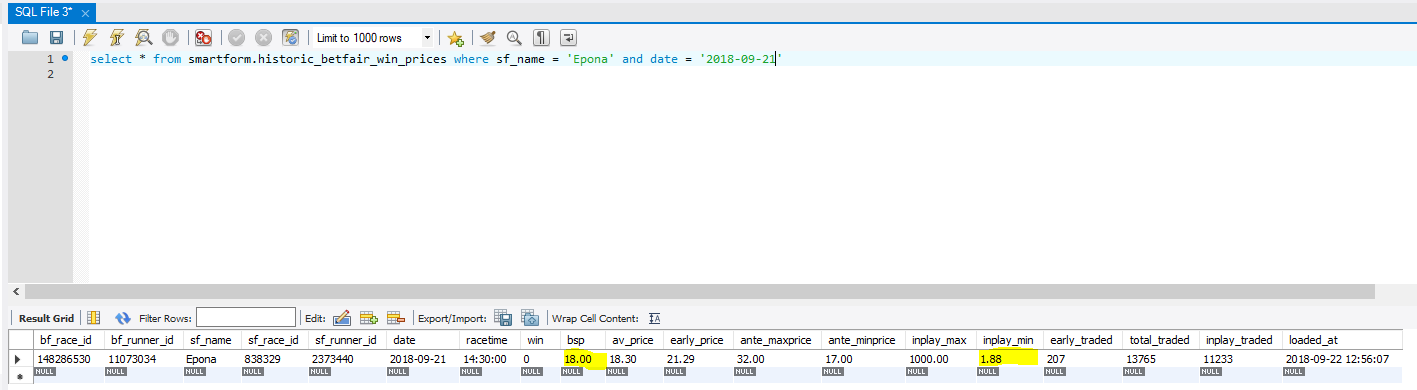Viewport: 1417px width, 390px height.
Task: Open a SQL script file
Action: pos(30,38)
